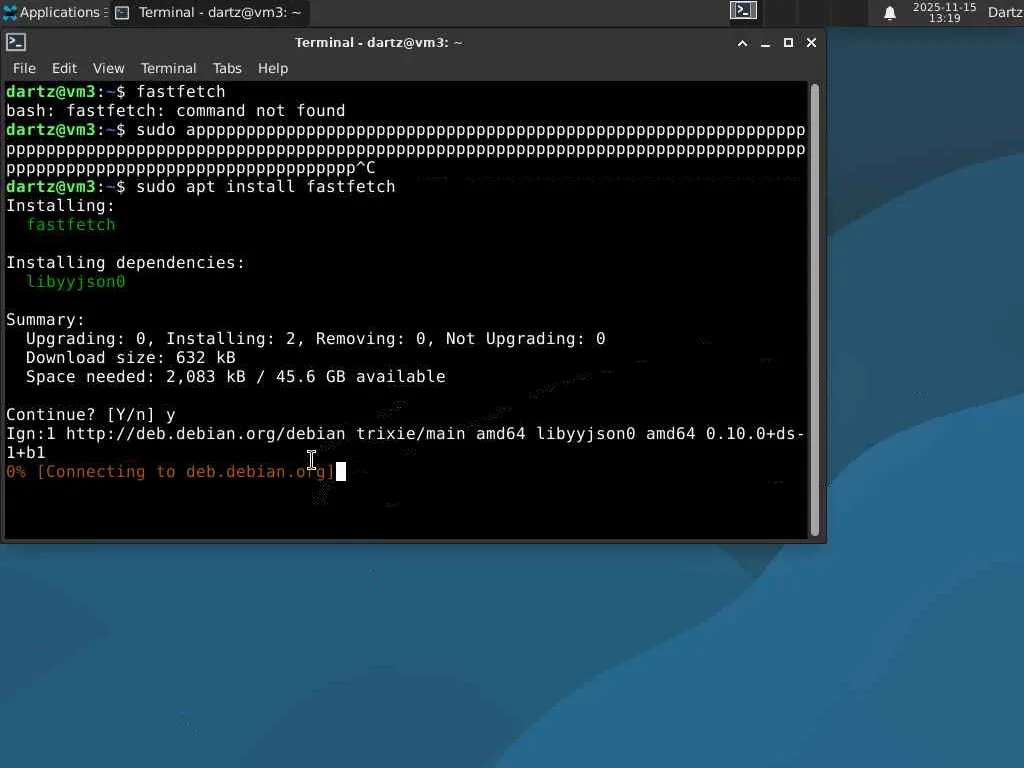1024x768 pixels.
Task: Open the Tabs menu
Action: [227, 68]
